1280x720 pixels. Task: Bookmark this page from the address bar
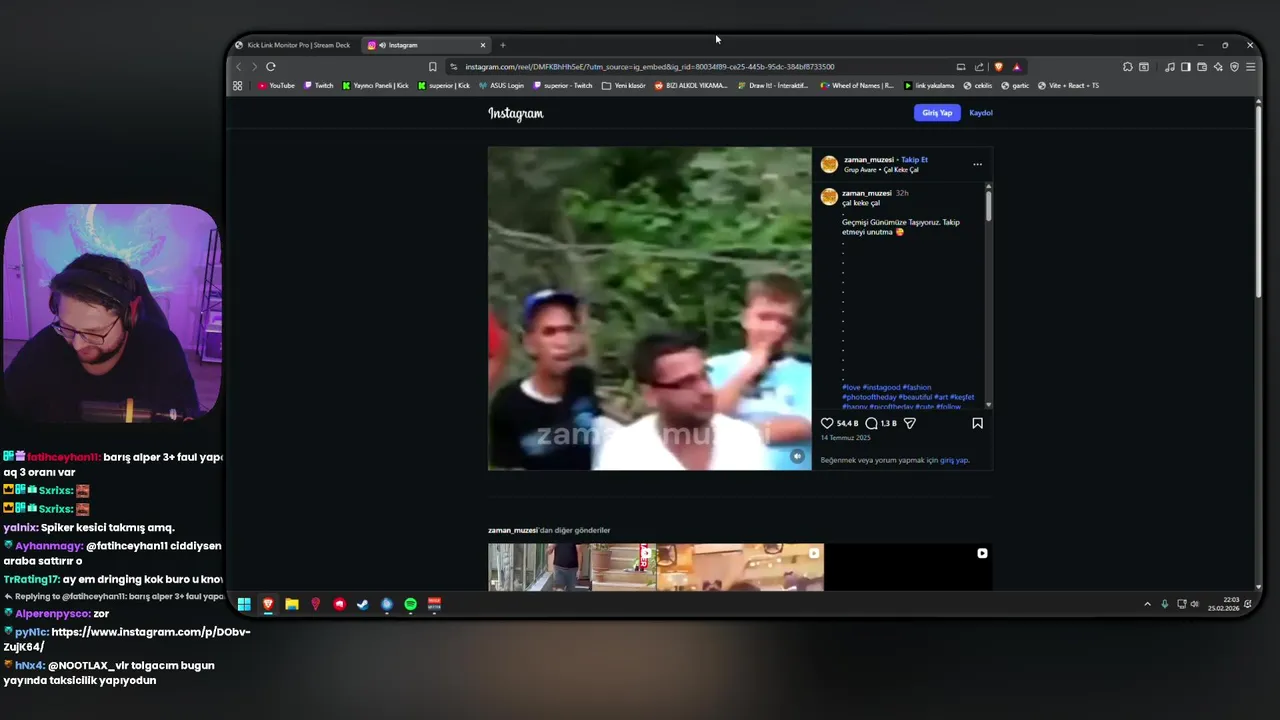point(432,67)
